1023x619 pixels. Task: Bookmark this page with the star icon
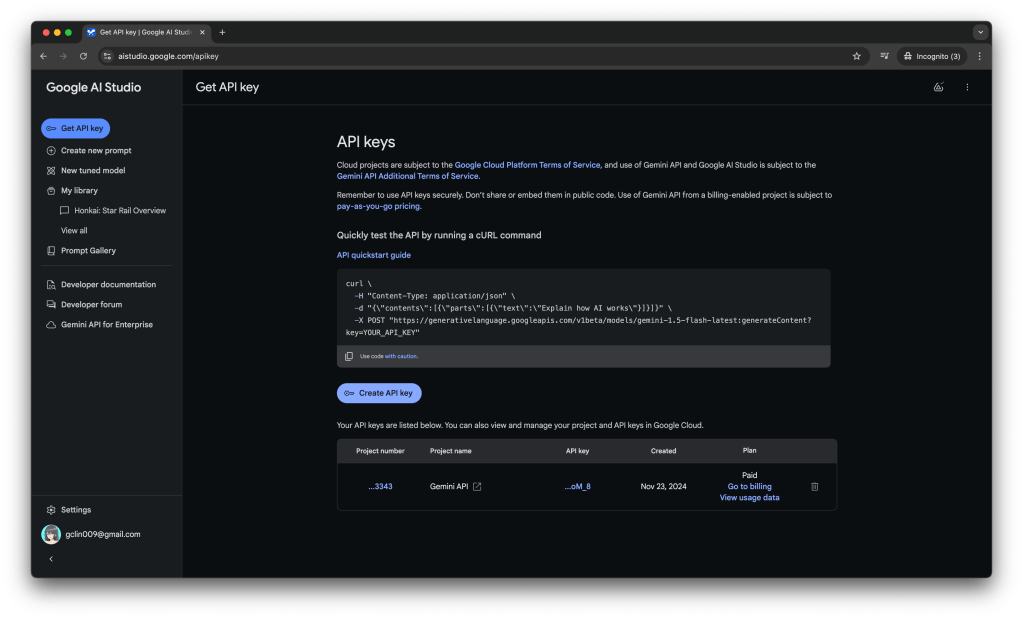coord(856,56)
